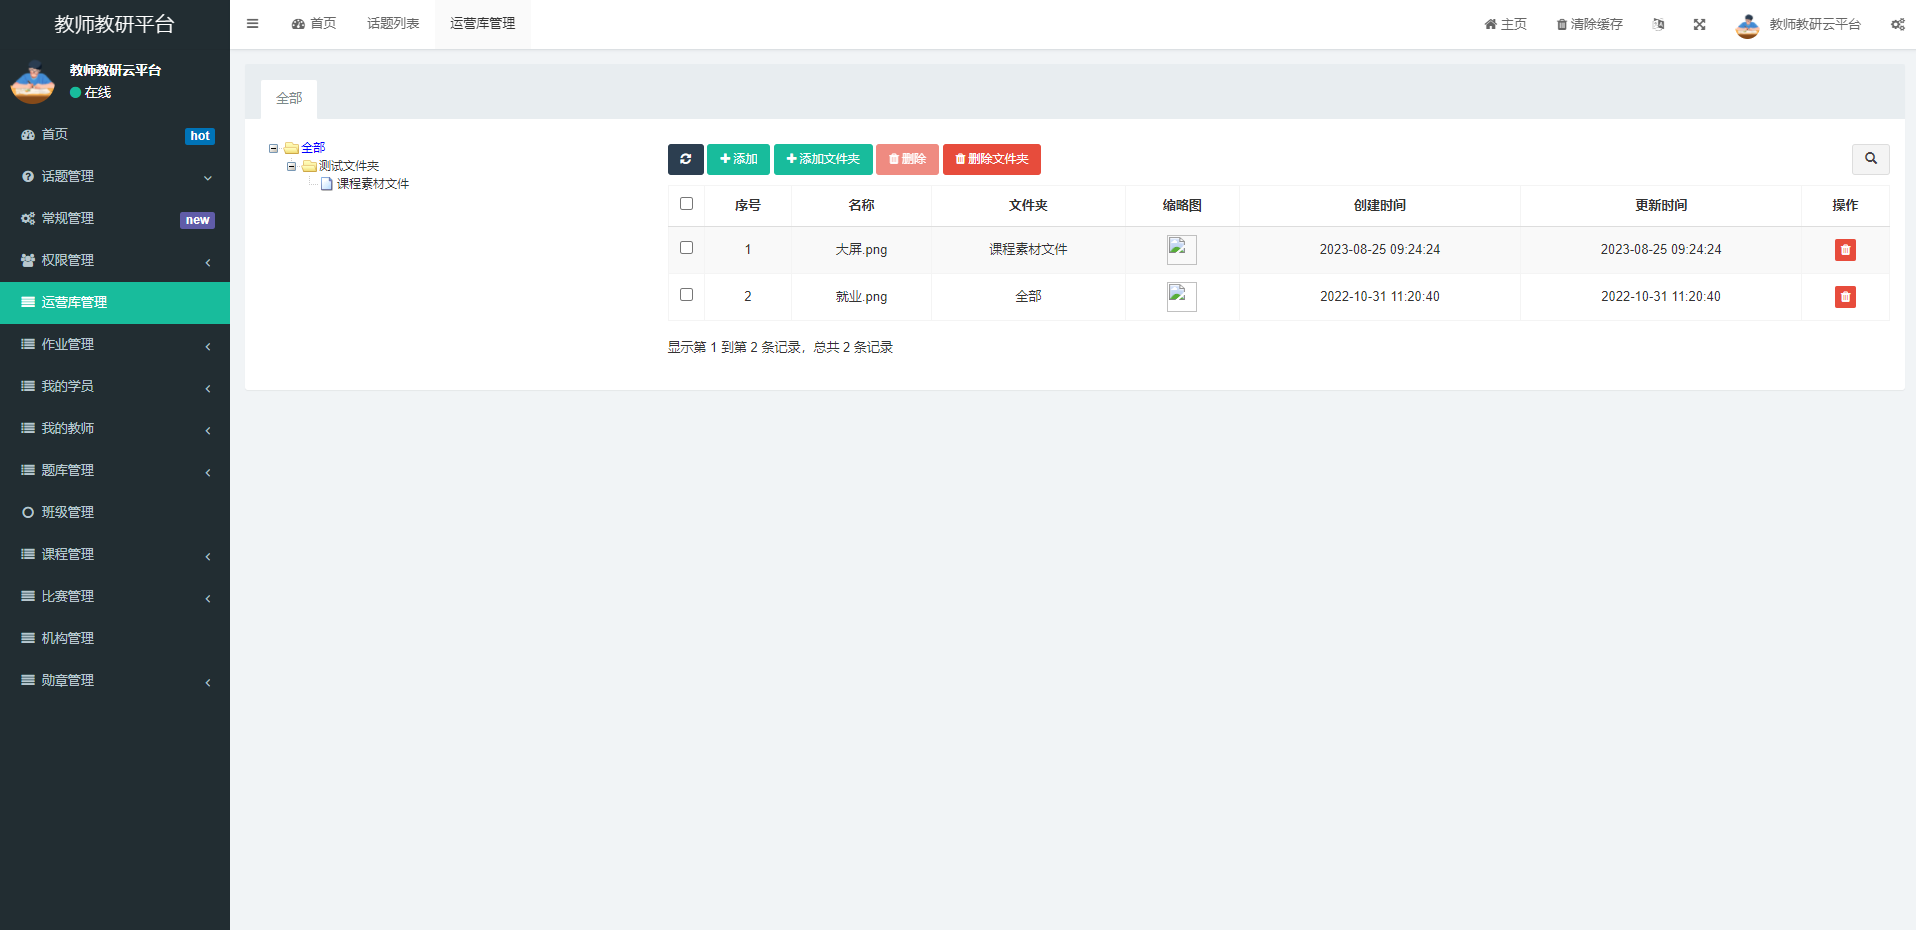This screenshot has height=930, width=1916.
Task: Tick the checkbox for row 1 大屏.png
Action: click(x=686, y=248)
